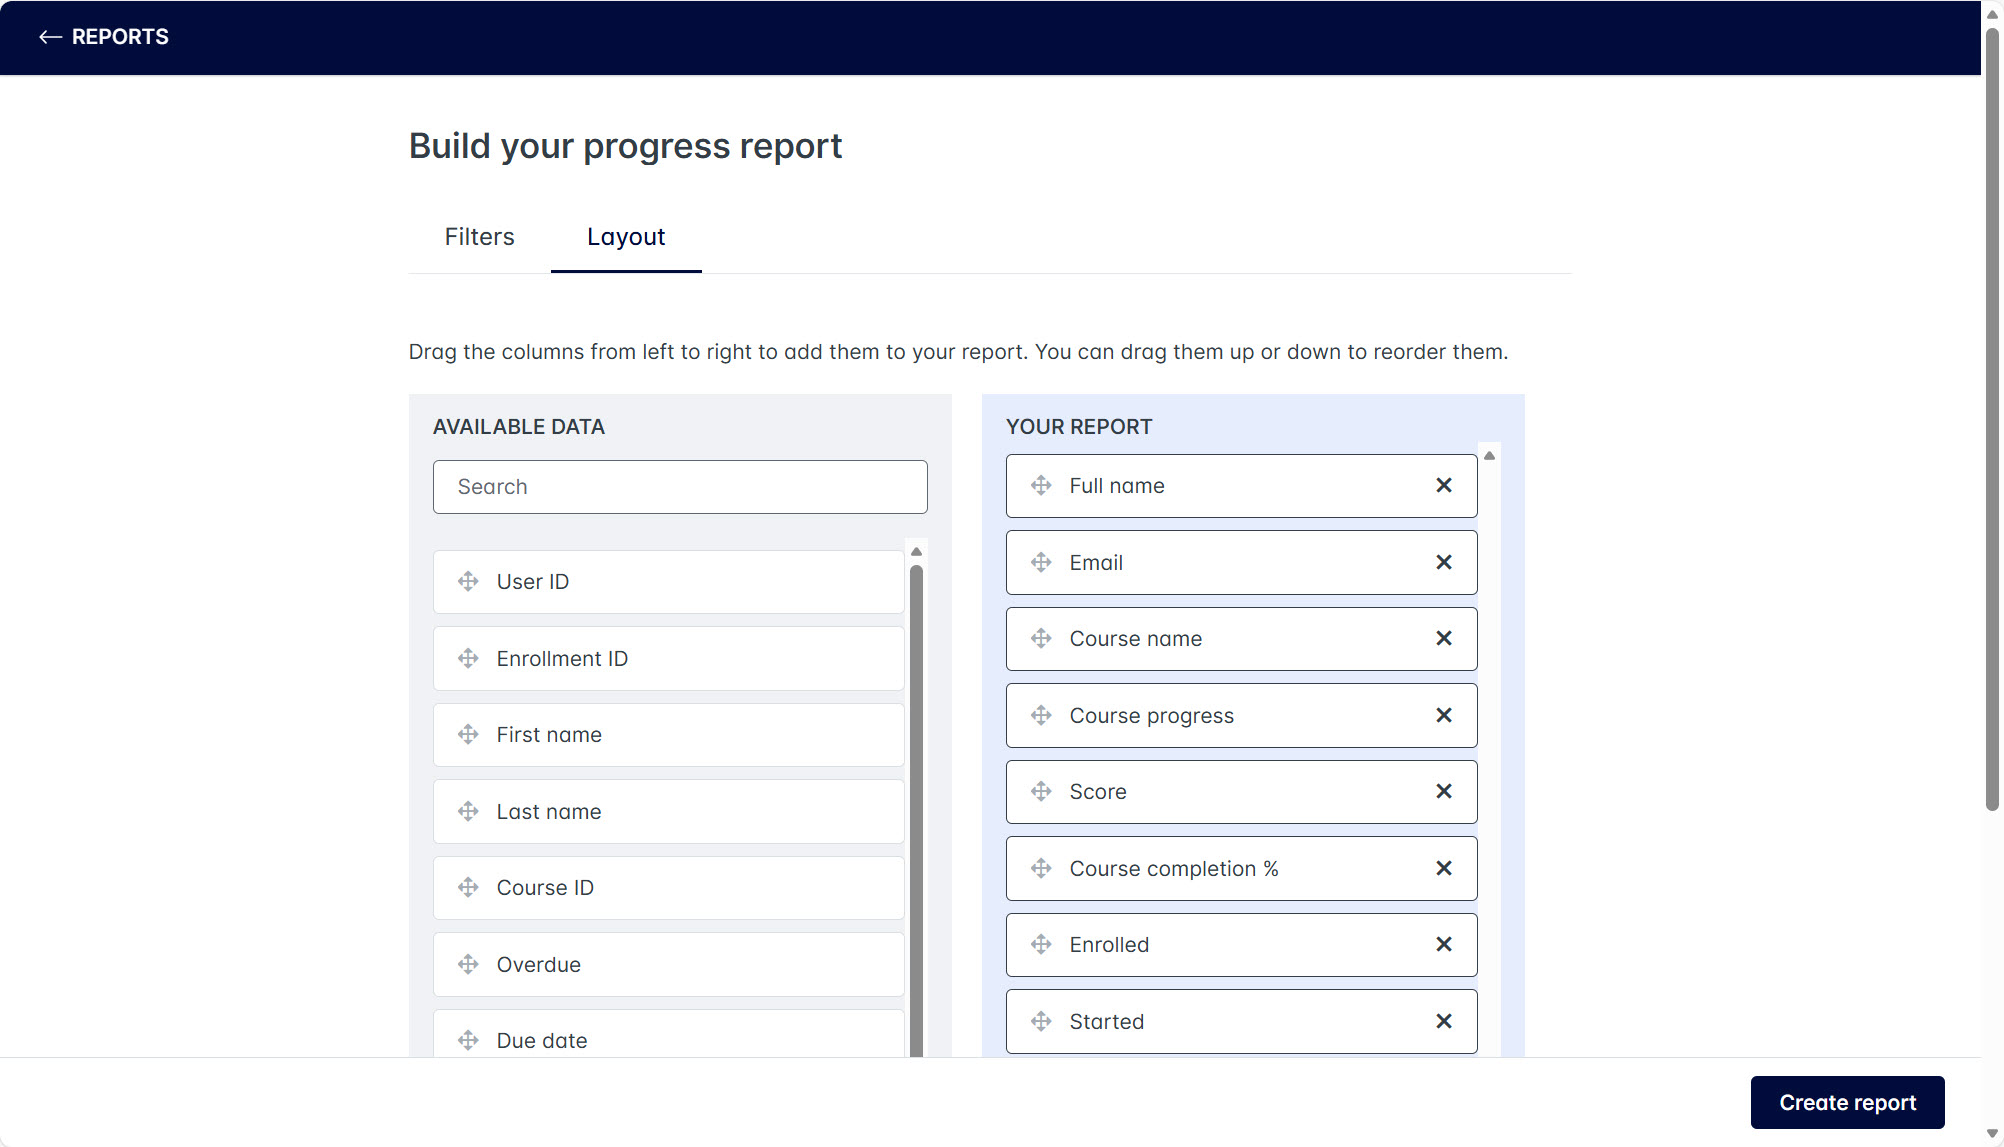Click the drag handle for Email
This screenshot has height=1147, width=2004.
coord(1041,562)
